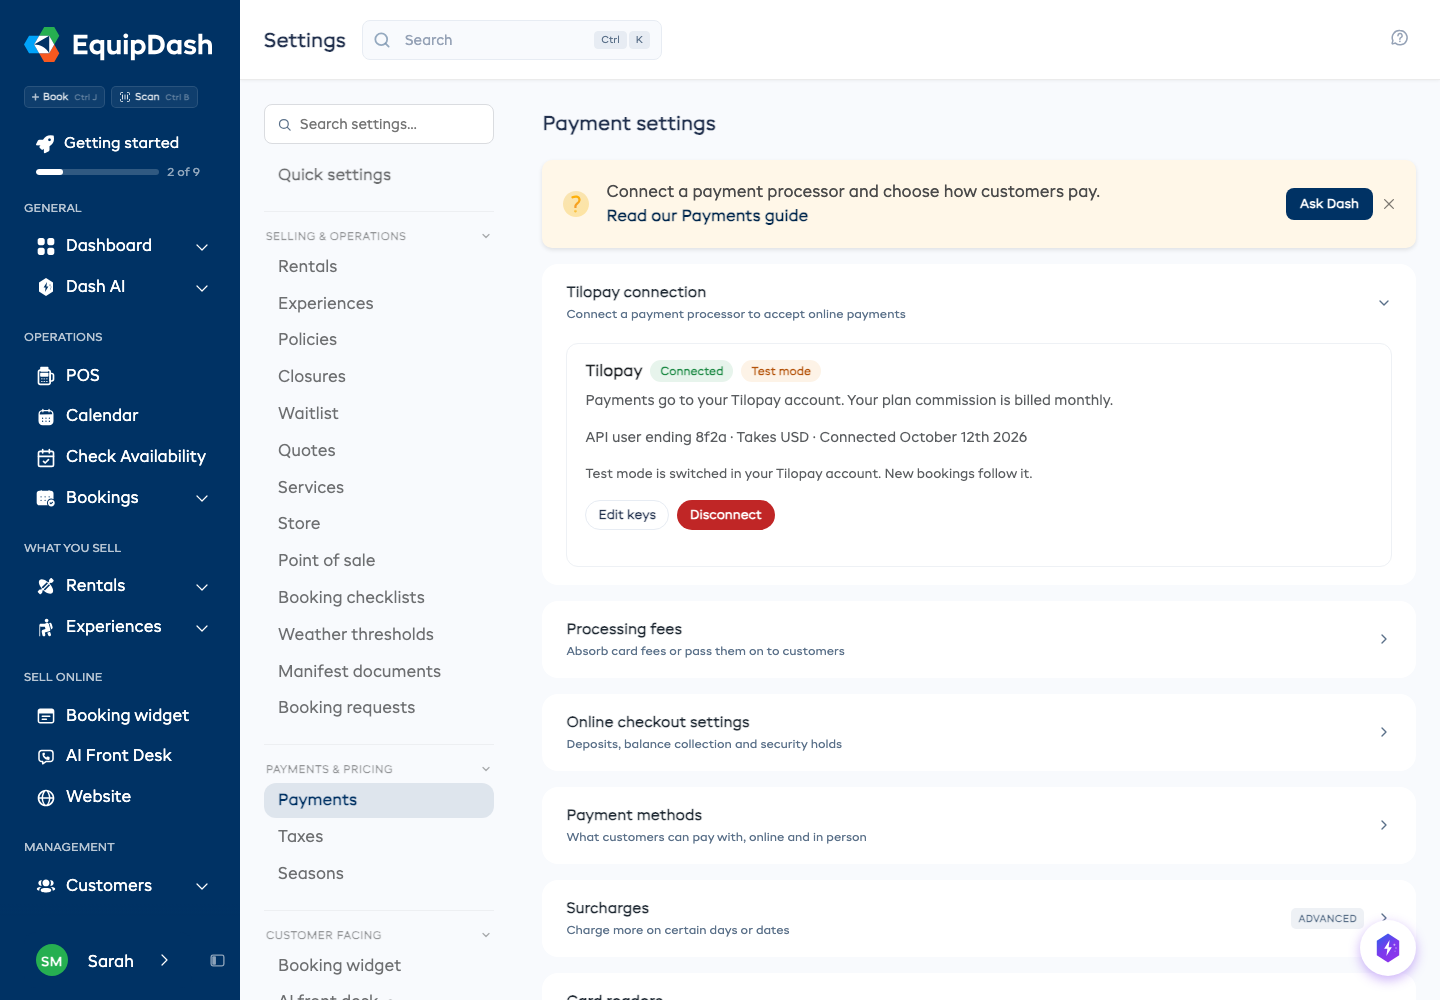
Task: Click the AI Front Desk icon
Action: pyautogui.click(x=46, y=756)
